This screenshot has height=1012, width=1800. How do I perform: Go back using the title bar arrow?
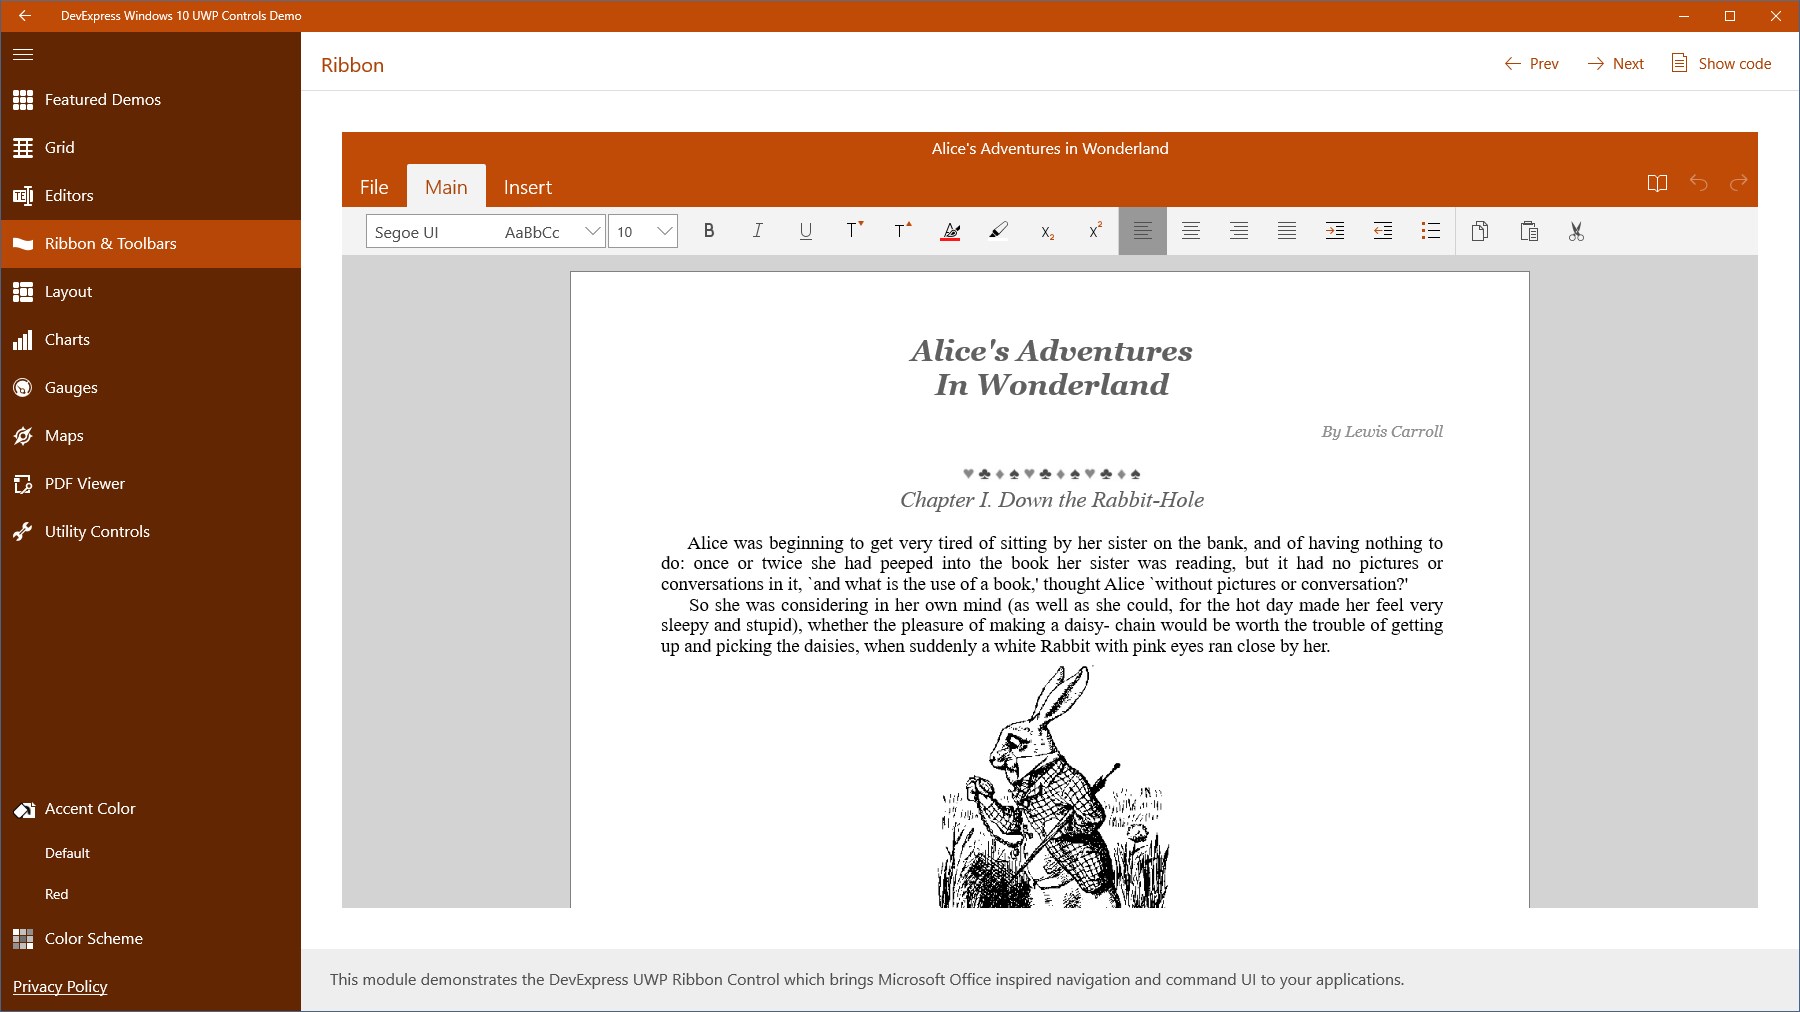point(24,16)
